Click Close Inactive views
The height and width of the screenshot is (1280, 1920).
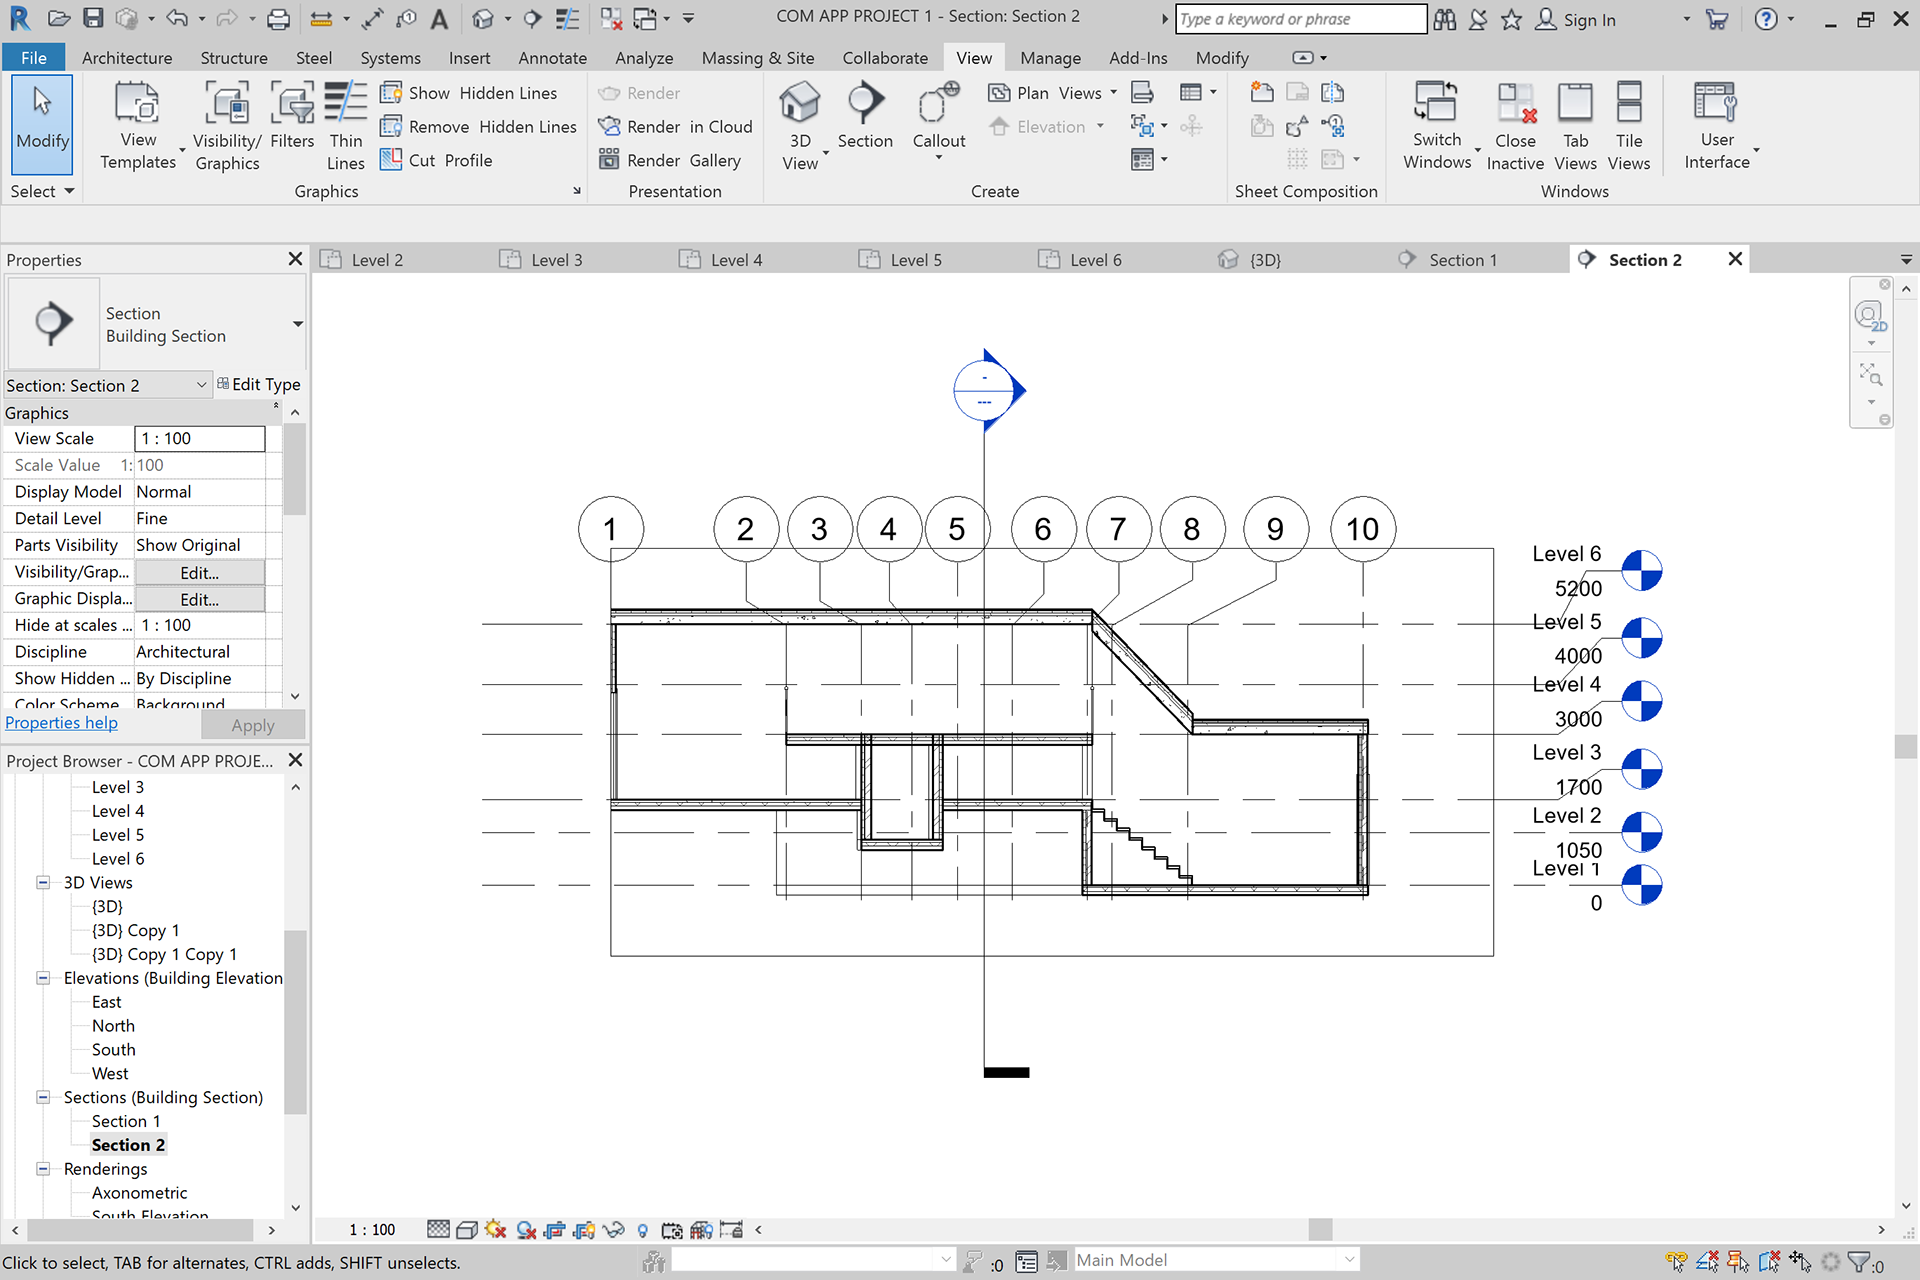1515,127
